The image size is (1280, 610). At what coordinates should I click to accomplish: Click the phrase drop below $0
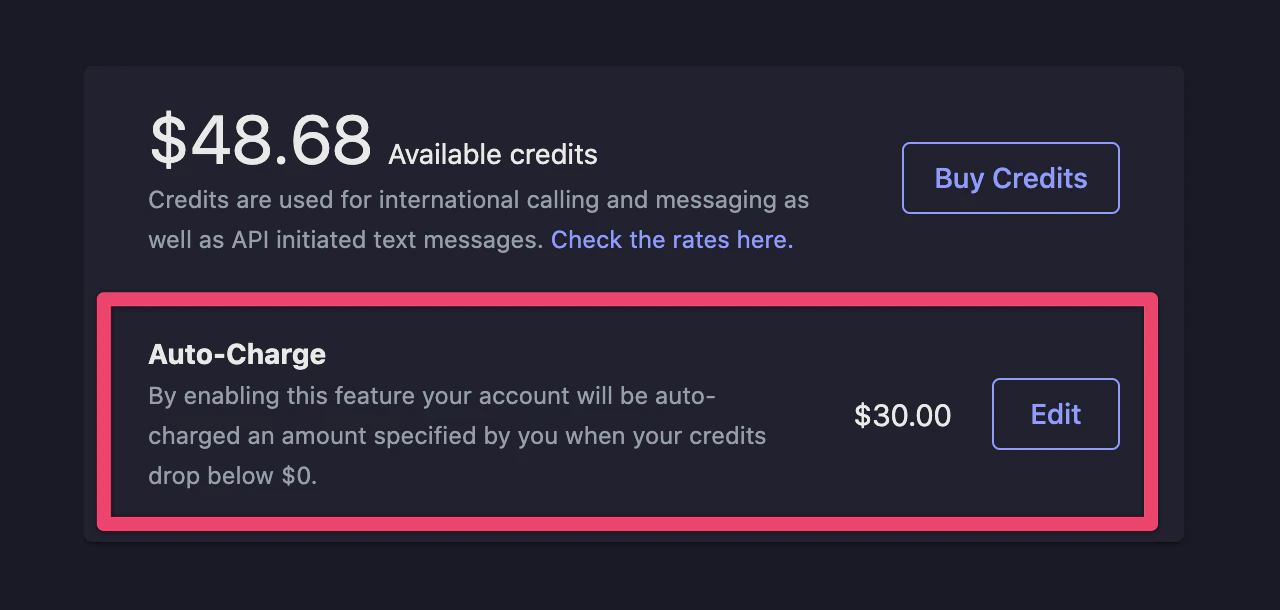coord(232,476)
